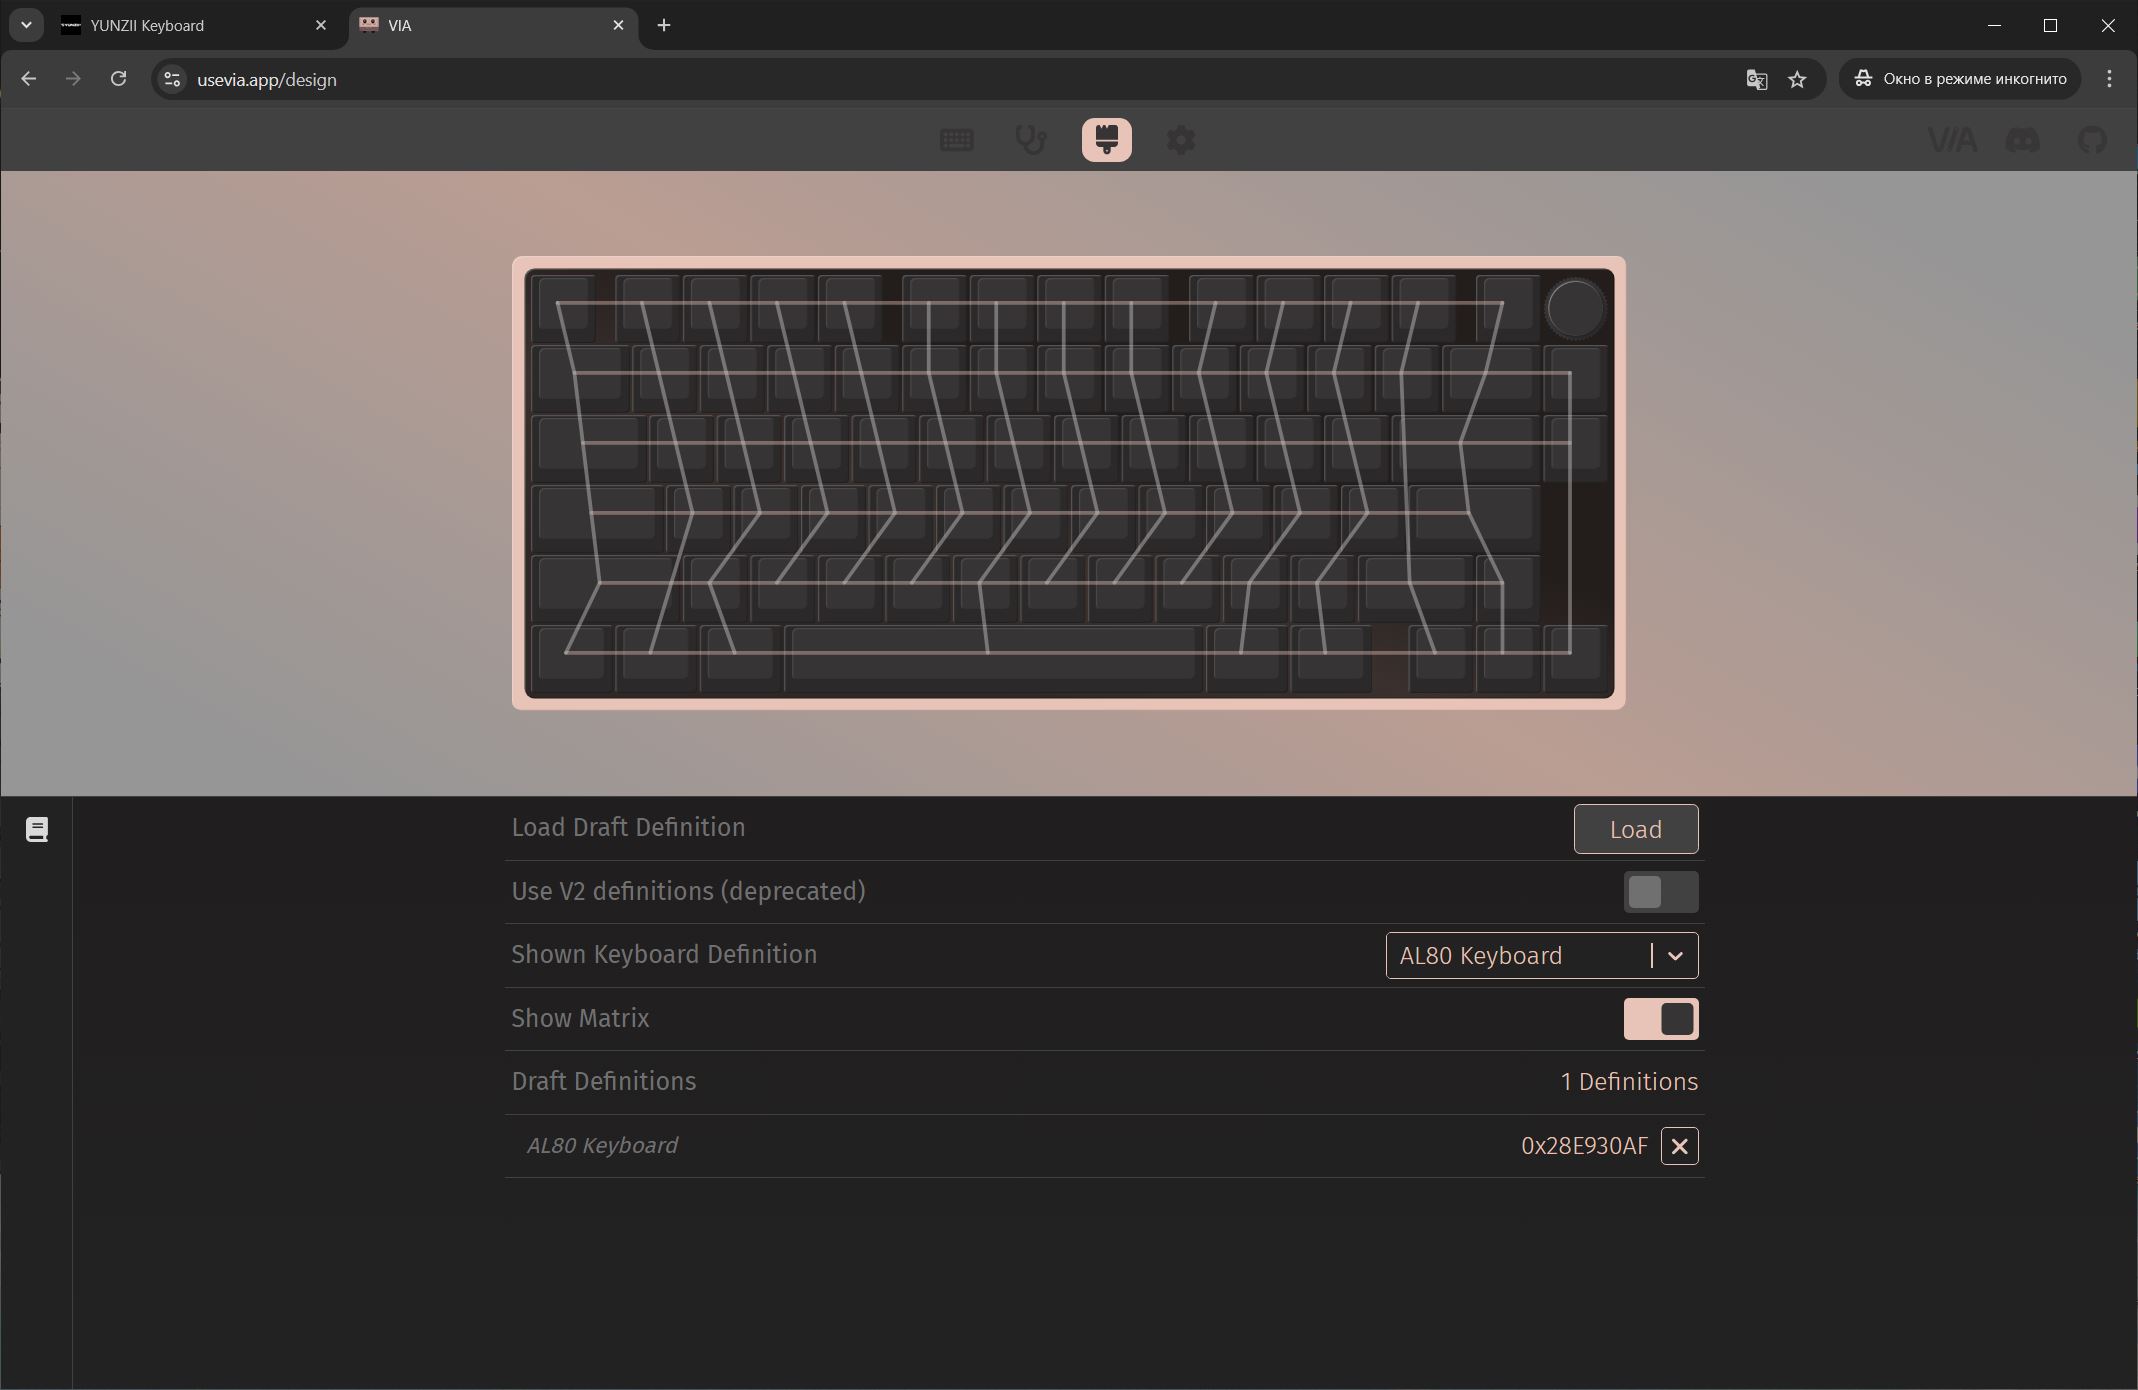Click the Load draft definition button

click(1635, 829)
